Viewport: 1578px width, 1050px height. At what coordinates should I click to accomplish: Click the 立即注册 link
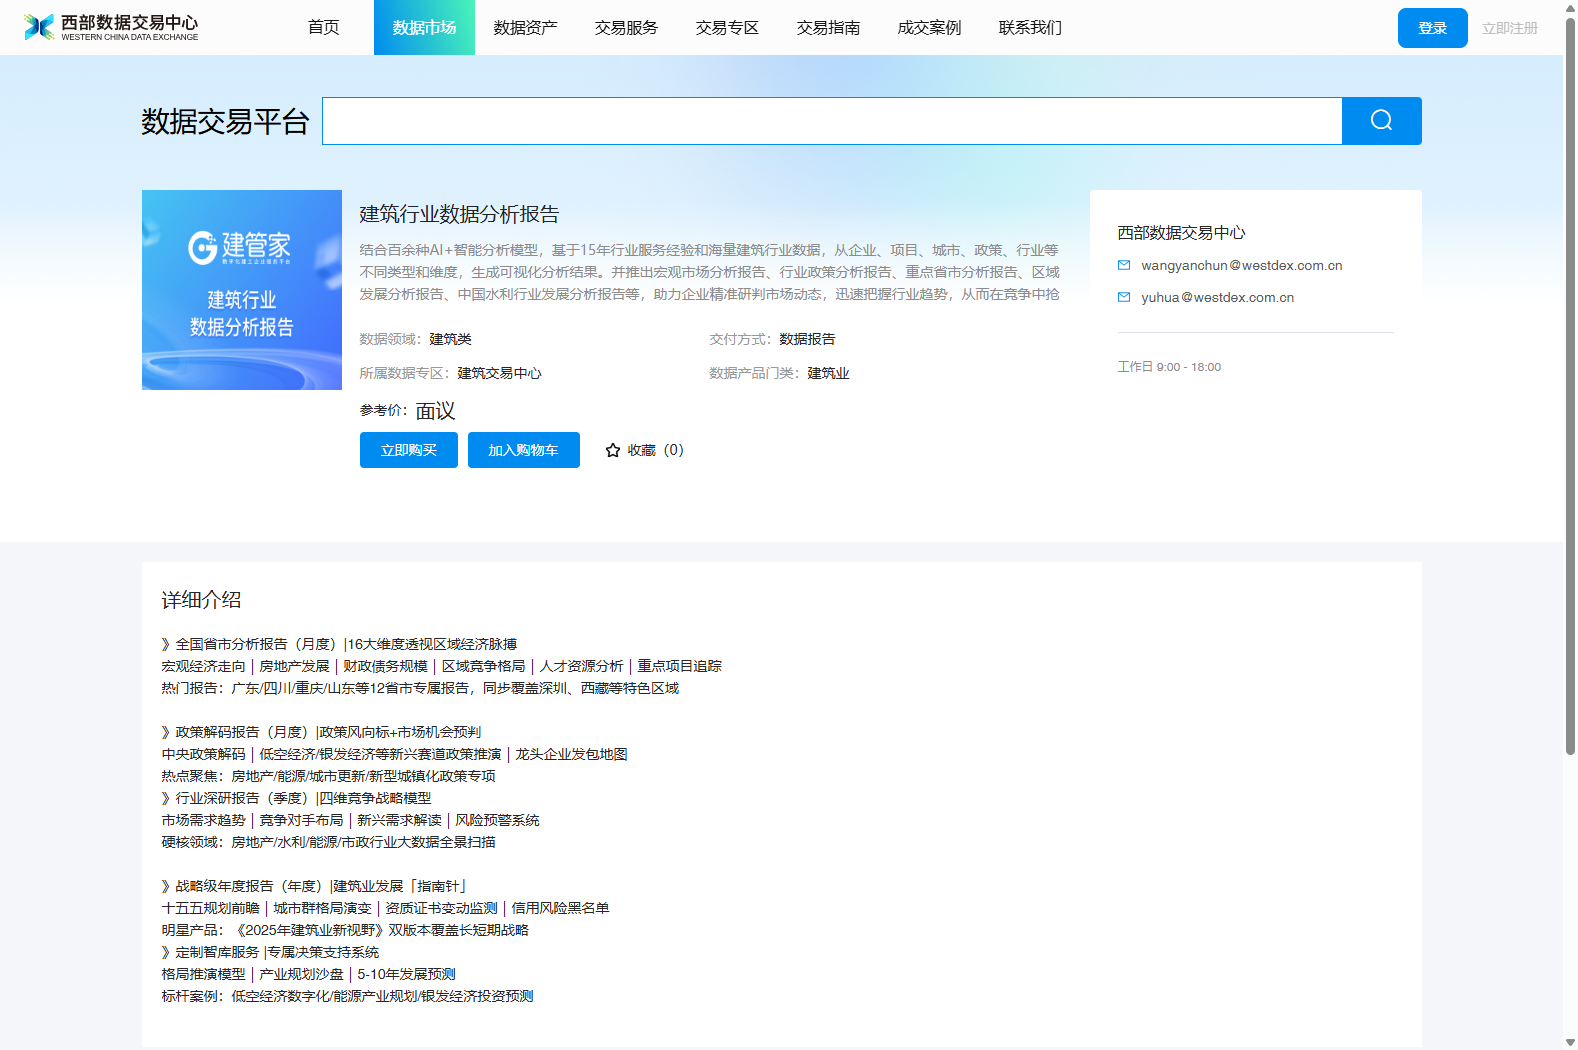[x=1510, y=28]
